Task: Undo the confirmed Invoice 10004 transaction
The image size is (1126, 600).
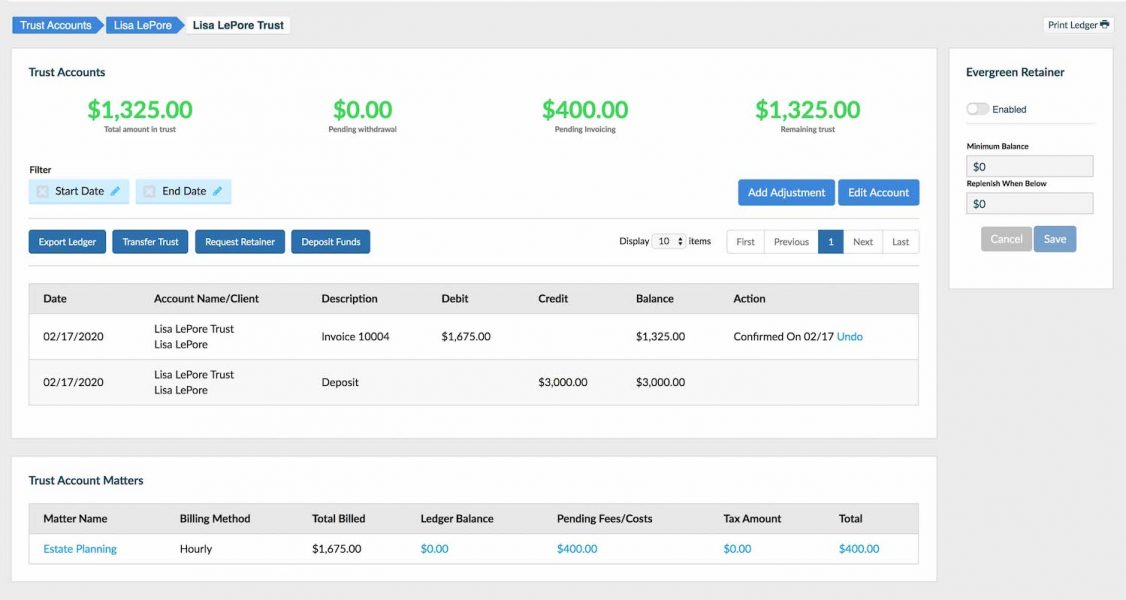Action: pos(849,337)
